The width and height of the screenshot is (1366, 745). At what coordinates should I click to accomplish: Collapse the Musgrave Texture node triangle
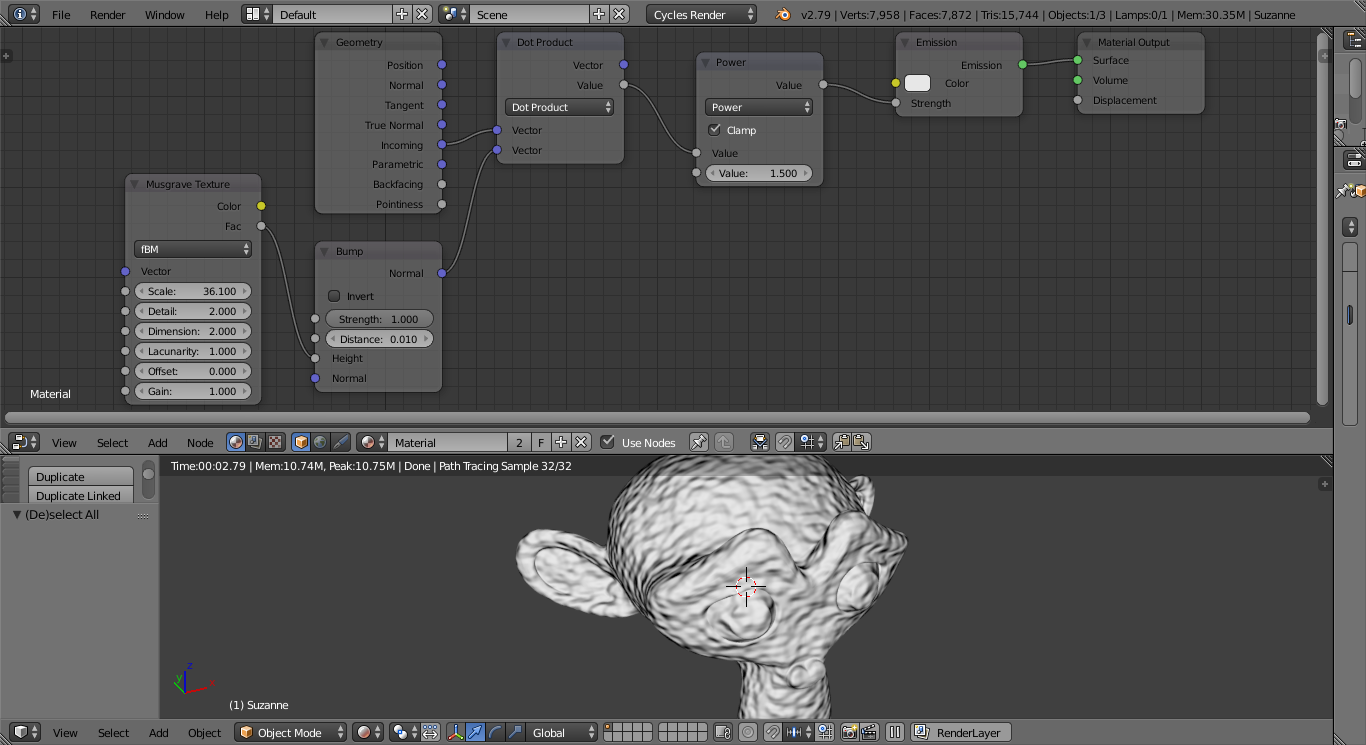[x=135, y=184]
